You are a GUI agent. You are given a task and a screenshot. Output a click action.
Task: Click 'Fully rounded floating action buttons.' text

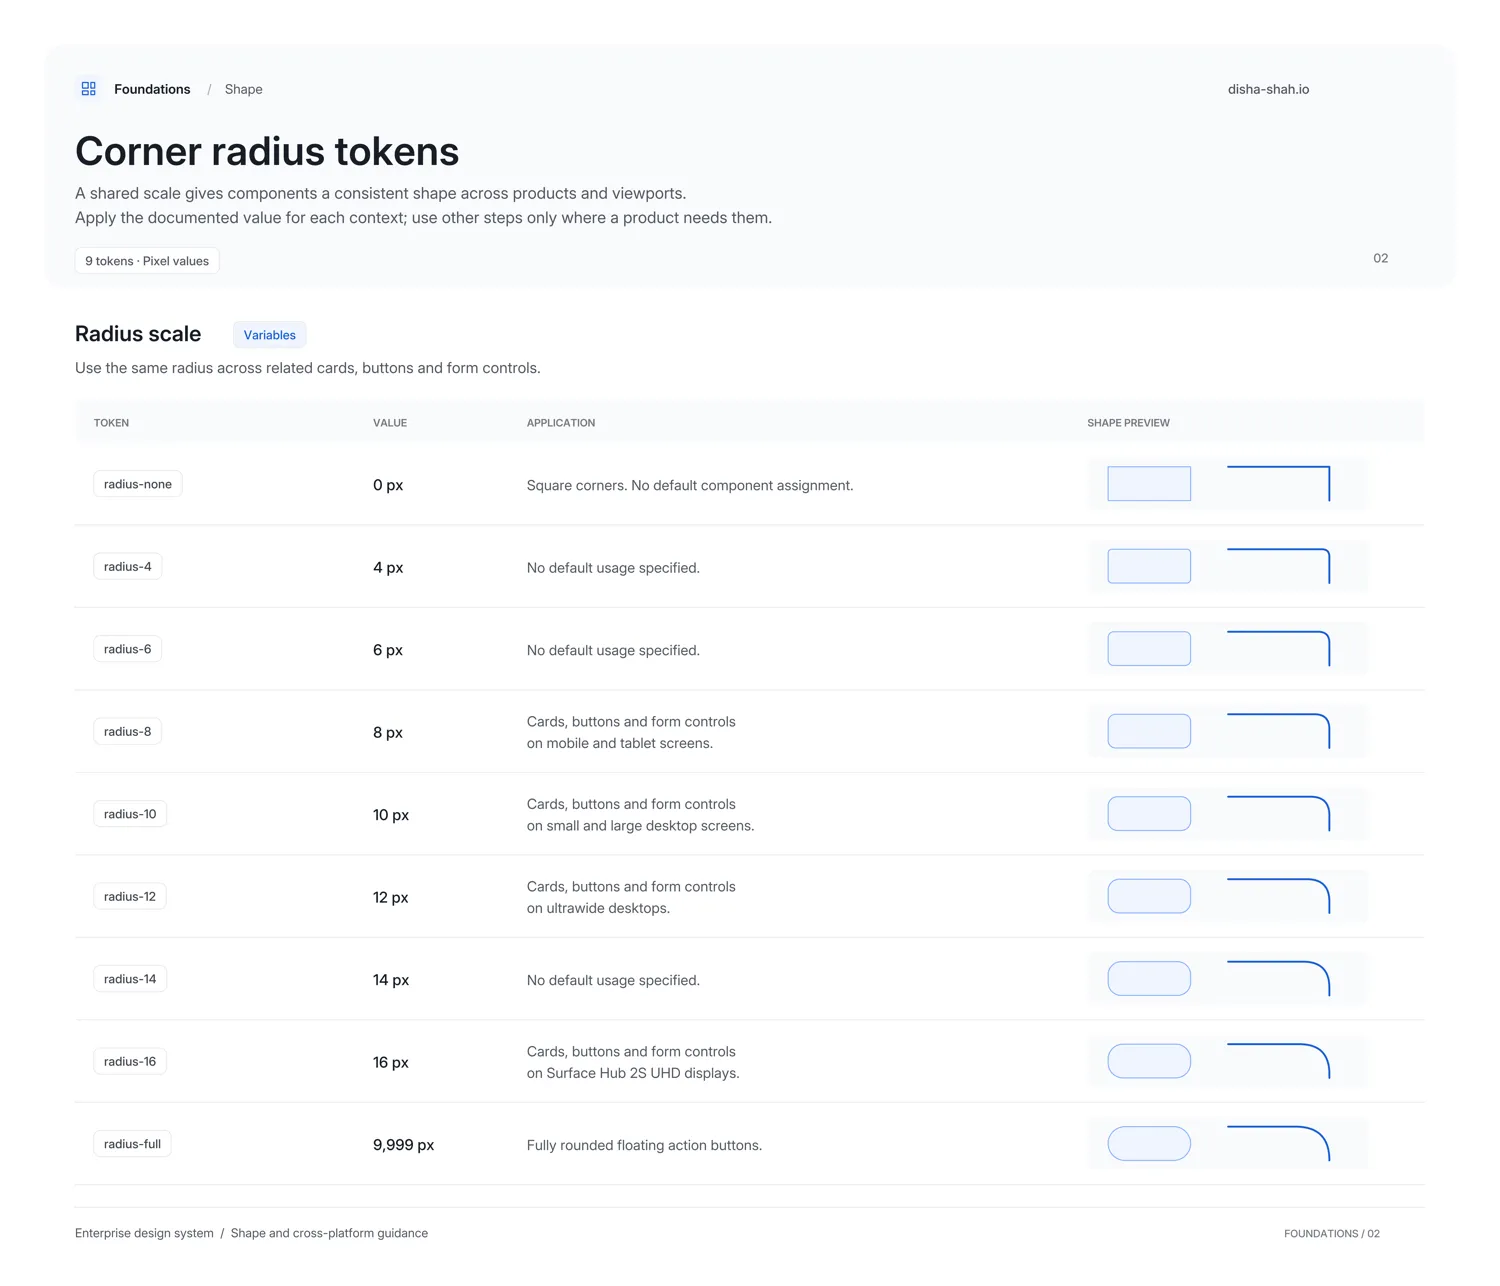pyautogui.click(x=644, y=1145)
